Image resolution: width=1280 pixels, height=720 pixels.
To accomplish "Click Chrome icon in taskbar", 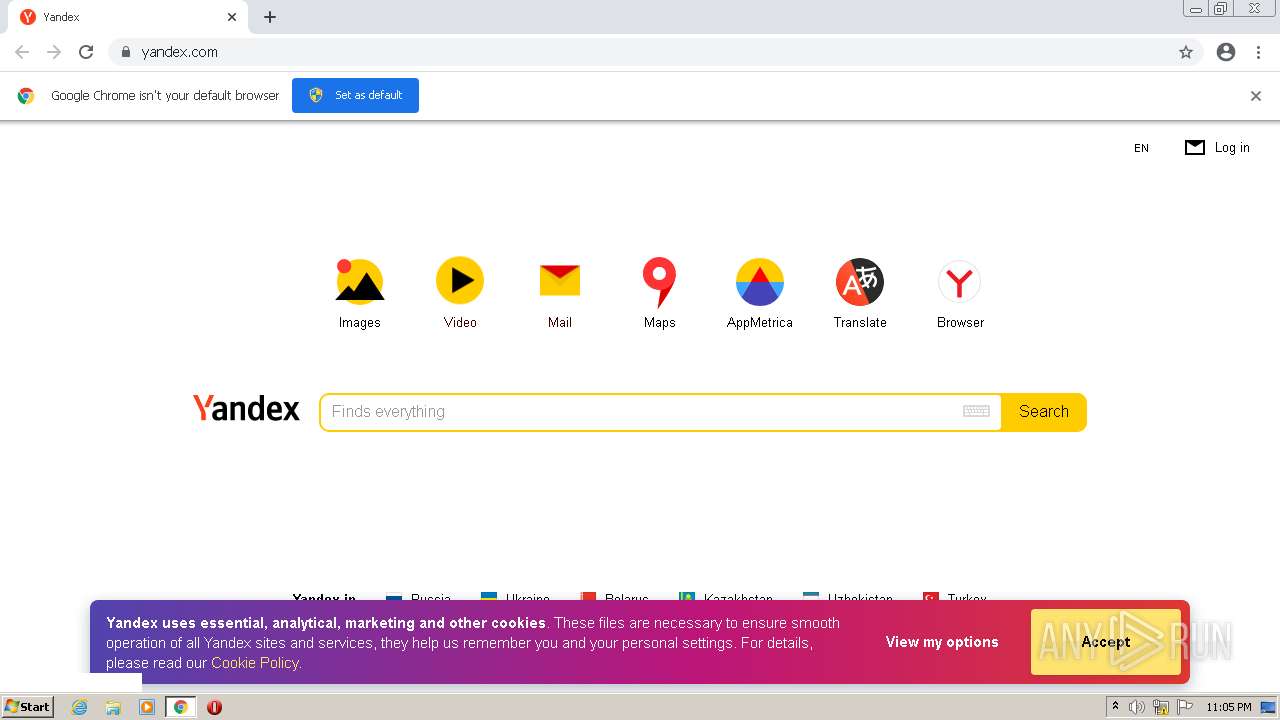I will tap(180, 707).
